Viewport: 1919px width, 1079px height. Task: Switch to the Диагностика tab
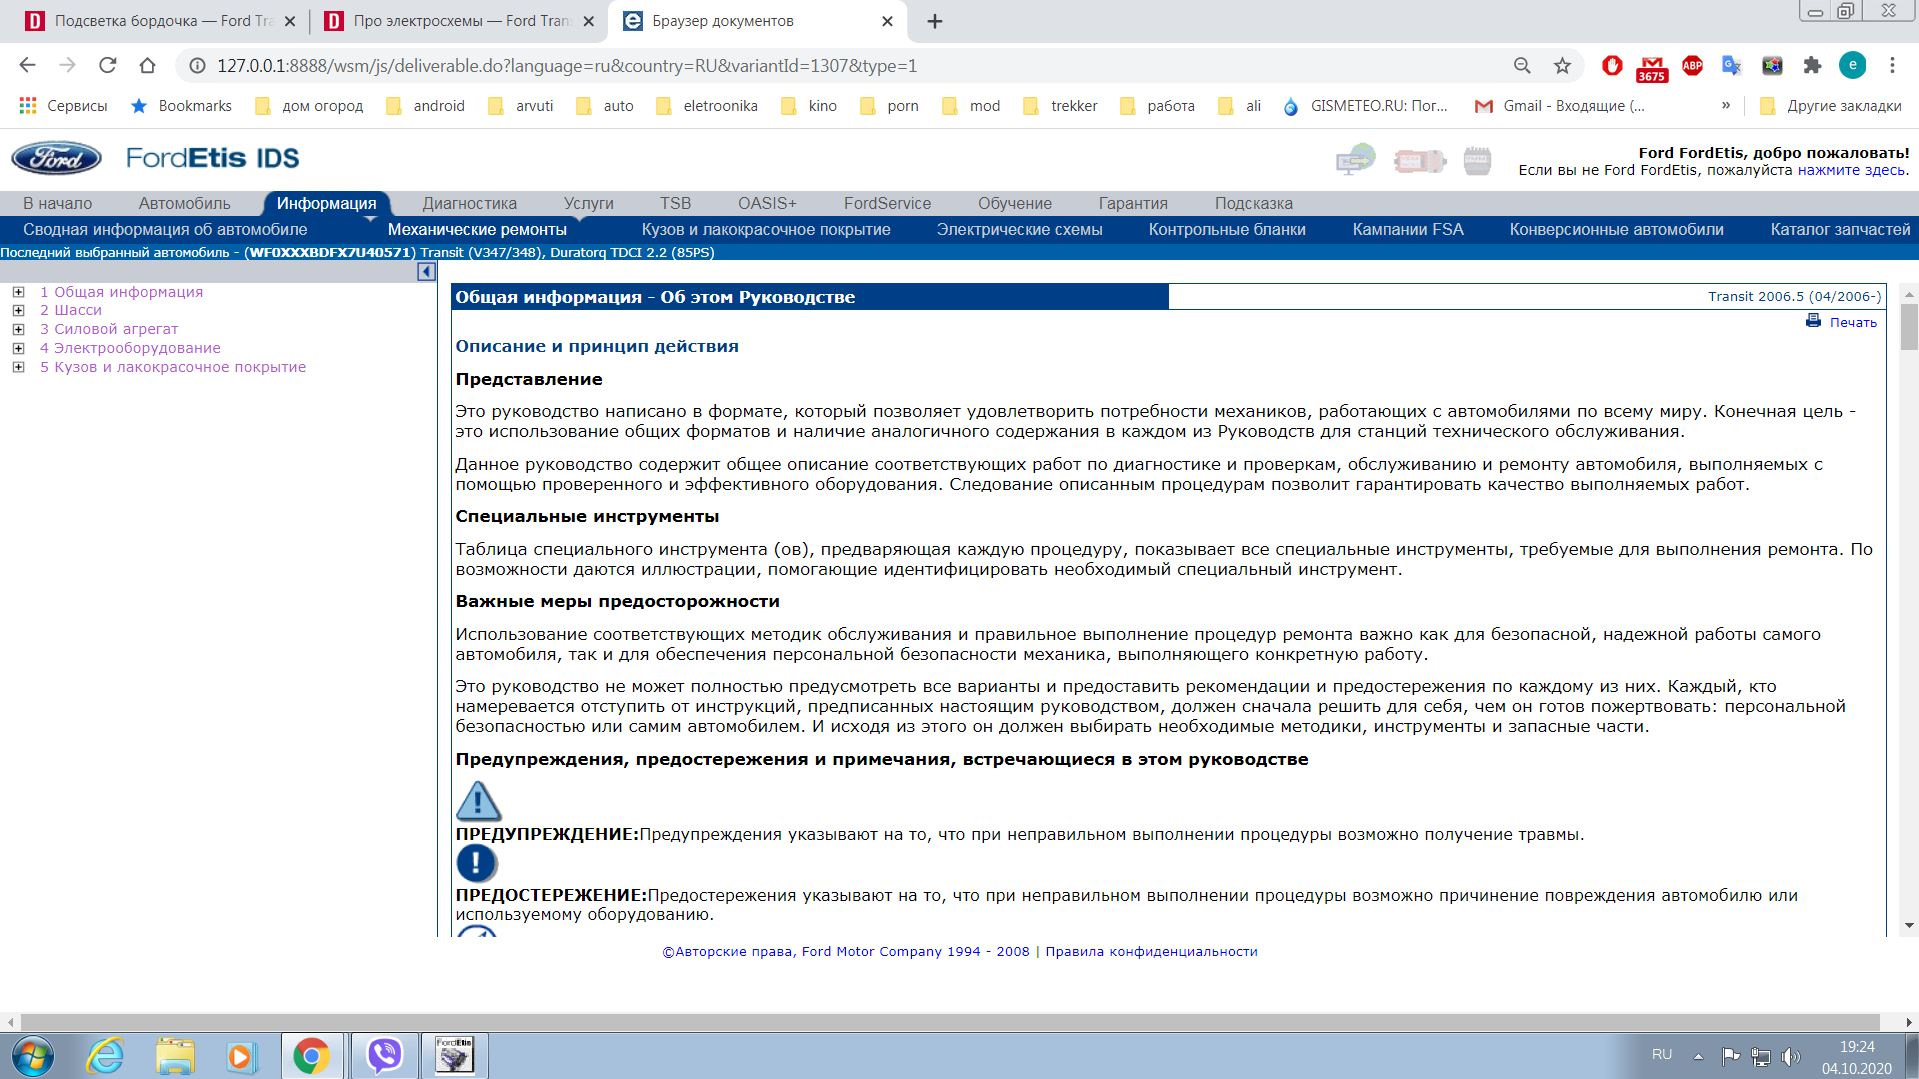click(469, 203)
